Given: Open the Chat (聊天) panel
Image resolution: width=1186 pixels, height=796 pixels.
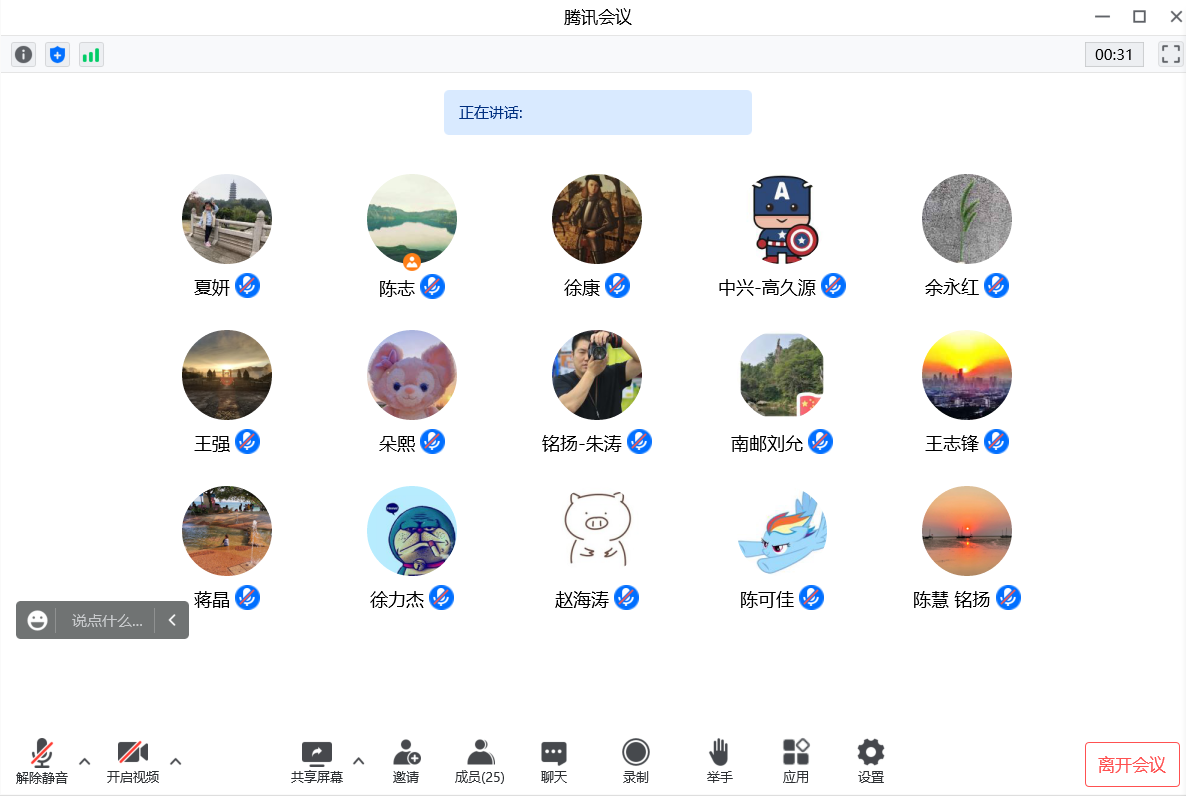Looking at the screenshot, I should click(x=554, y=762).
